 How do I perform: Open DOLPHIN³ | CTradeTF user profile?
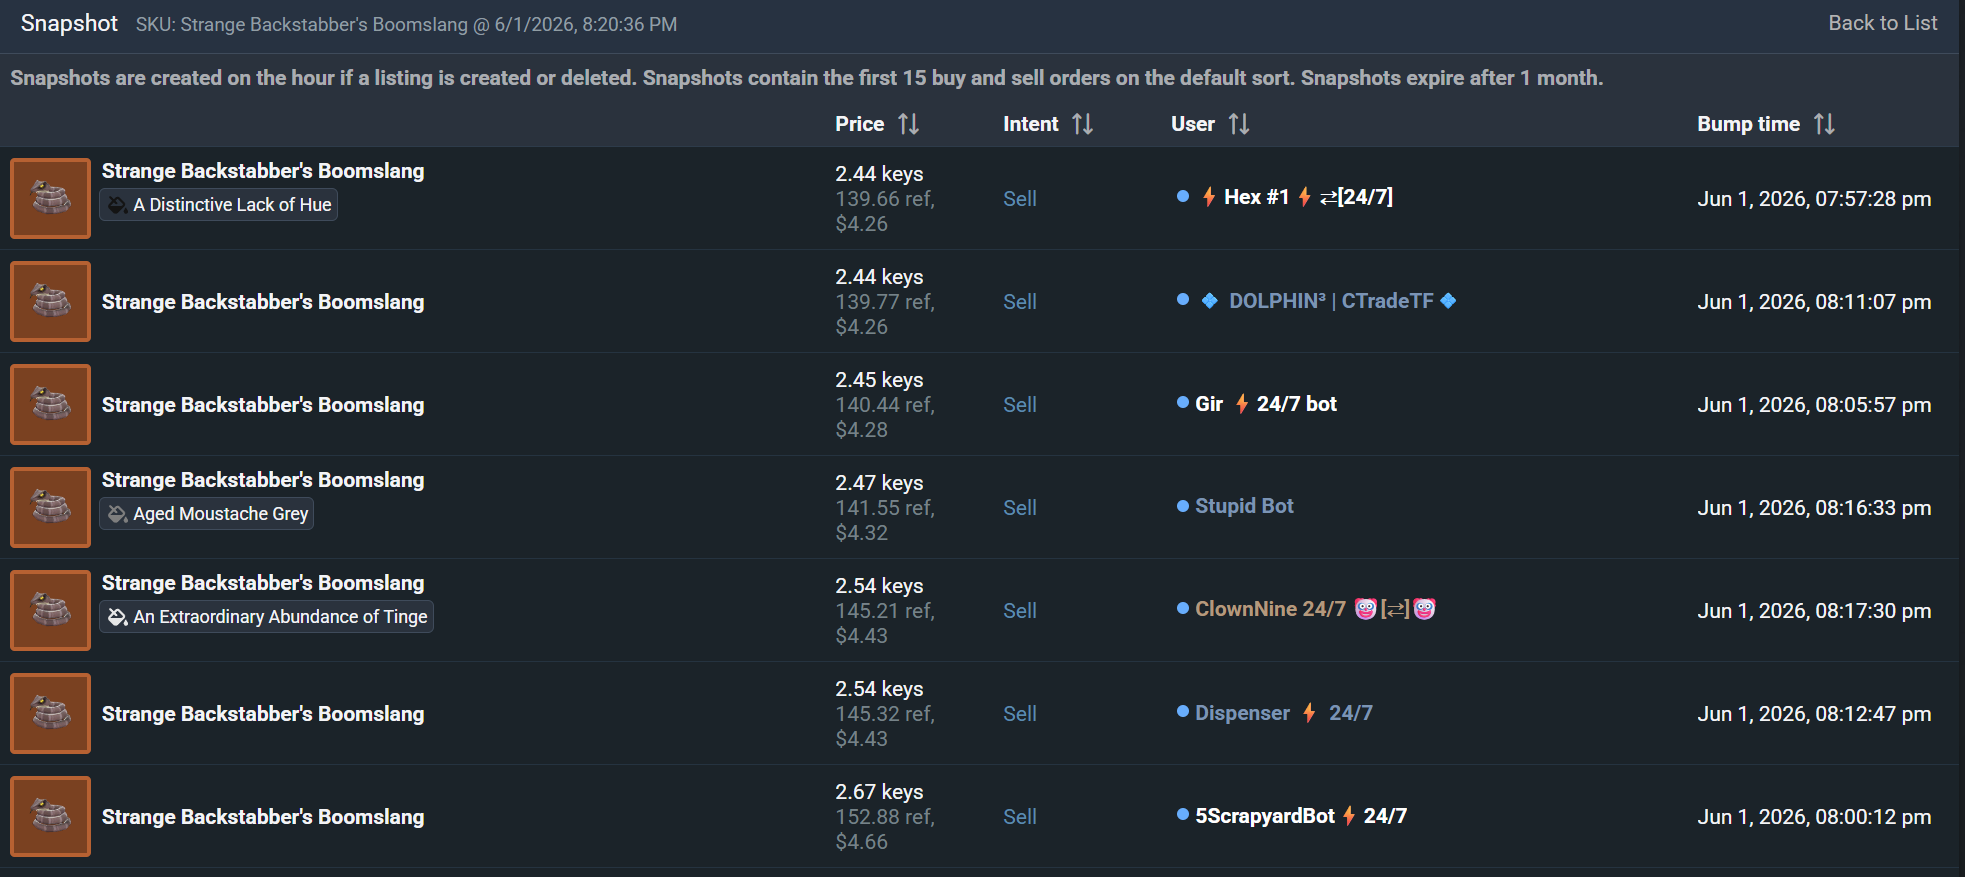(x=1329, y=301)
